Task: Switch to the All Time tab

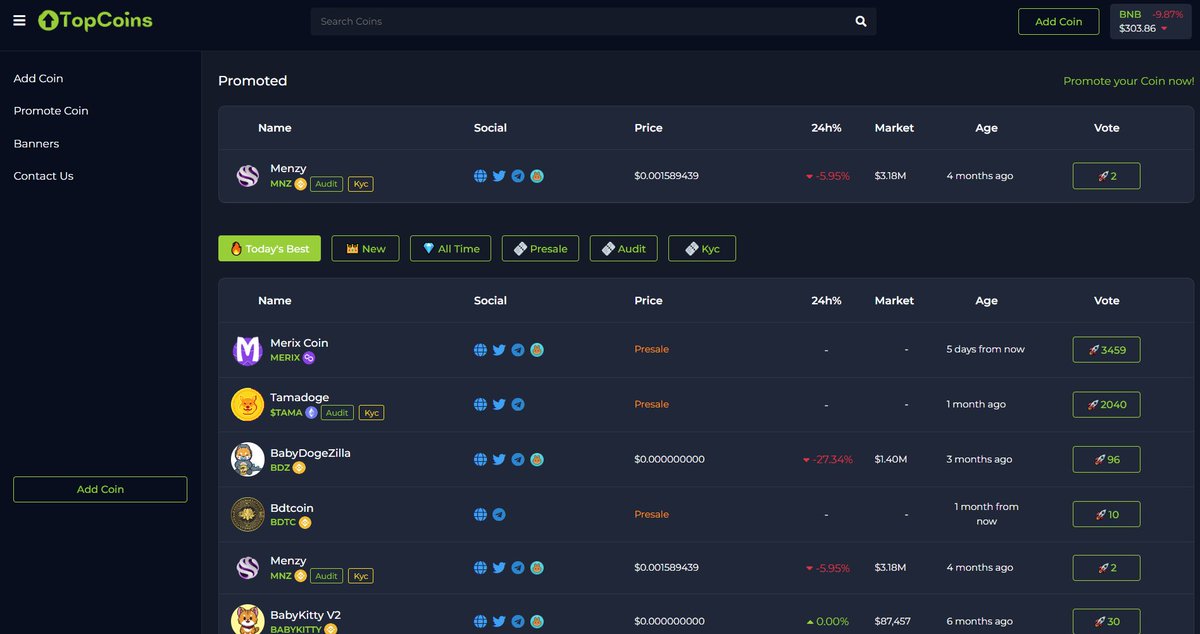Action: [x=450, y=248]
